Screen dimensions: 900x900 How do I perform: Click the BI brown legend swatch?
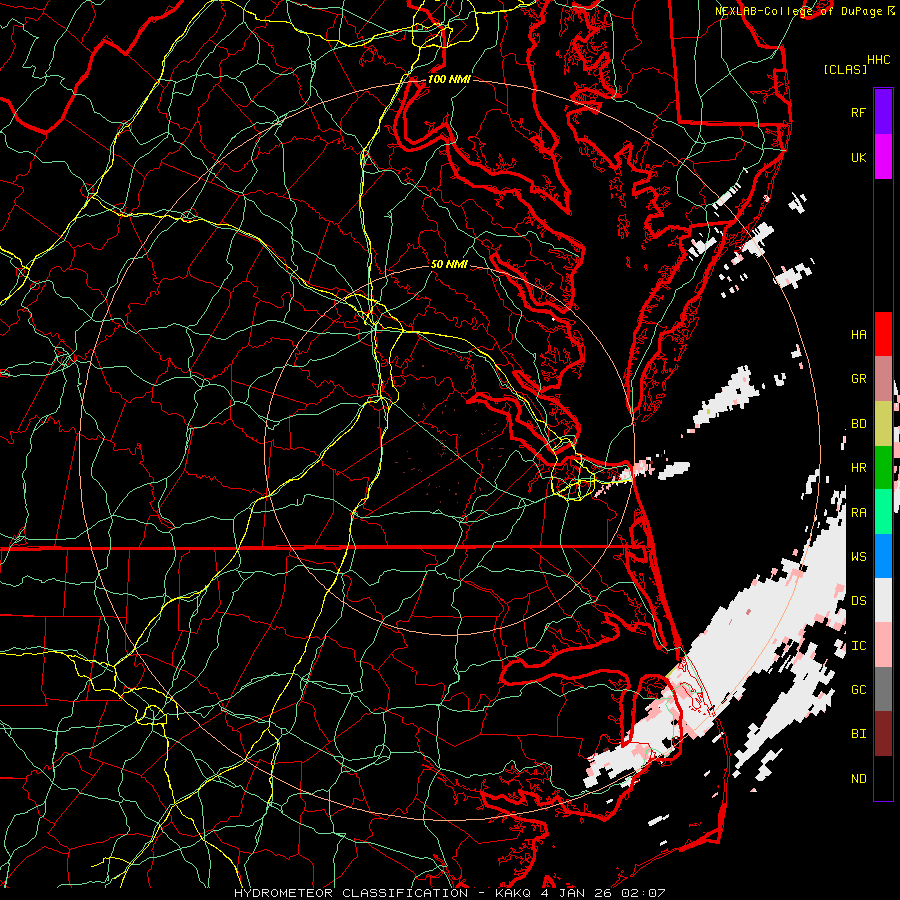point(883,734)
